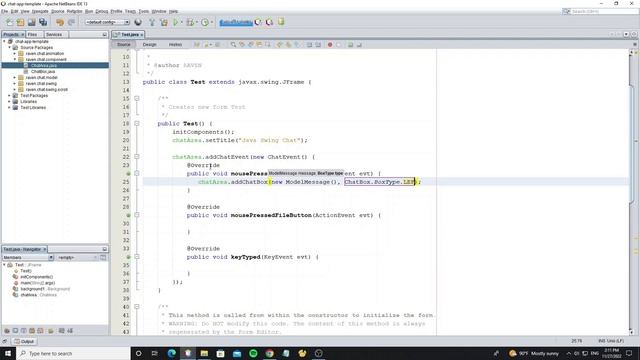The width and height of the screenshot is (640, 360).
Task: Open the Source menu
Action: (58, 11)
